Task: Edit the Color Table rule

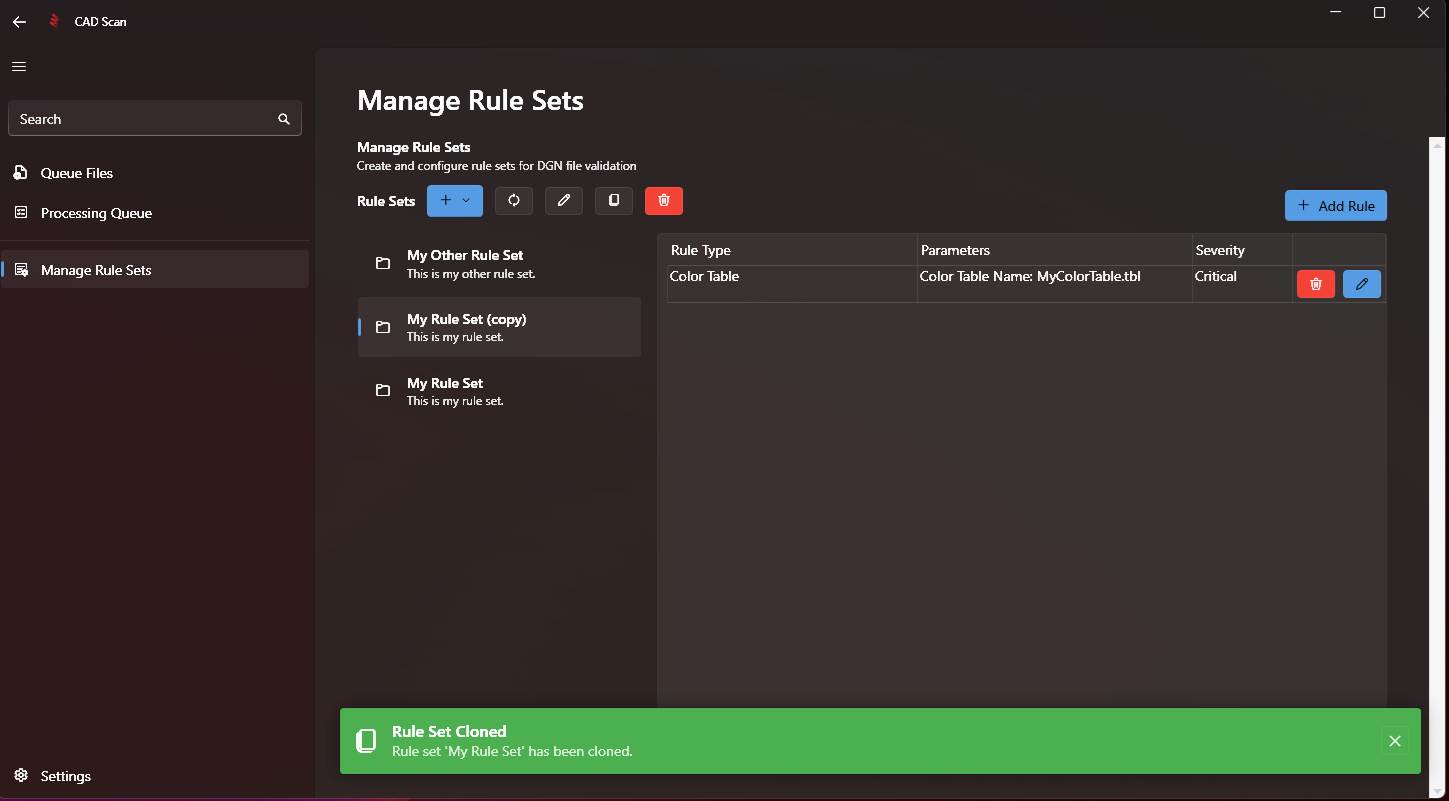Action: (x=1362, y=285)
